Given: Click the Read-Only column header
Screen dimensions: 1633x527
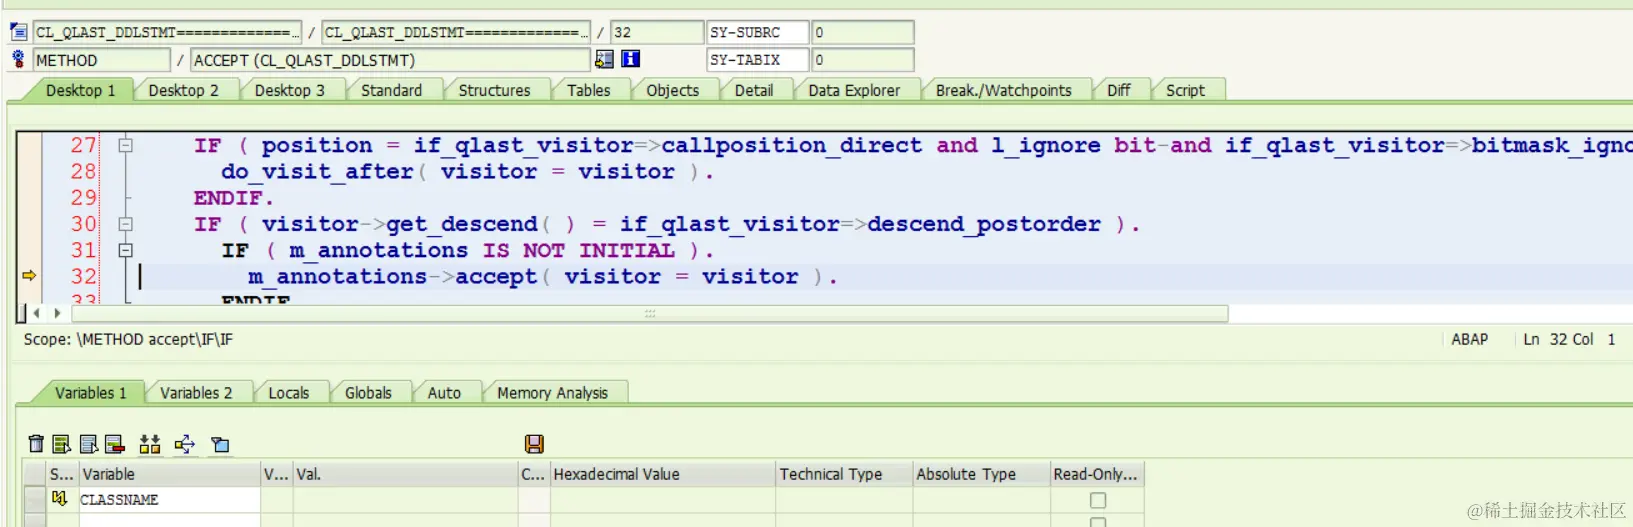Looking at the screenshot, I should [1096, 474].
